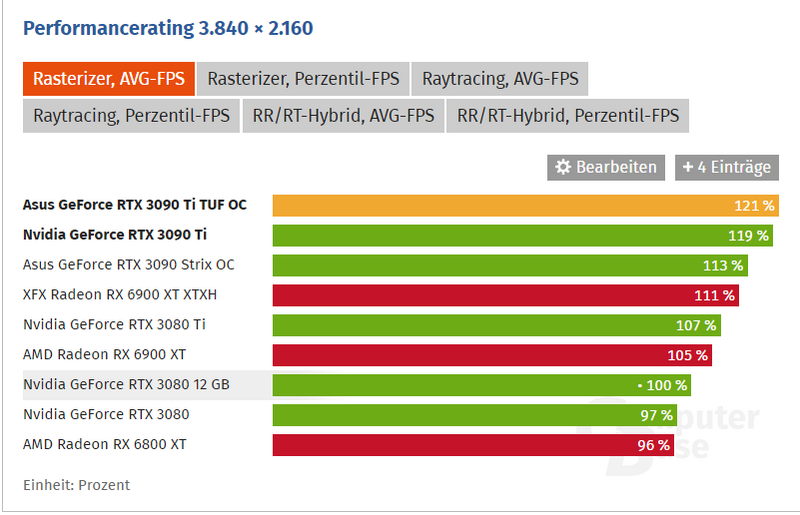Select the Asus GeForce RTX 3090 Strix OC label
Viewport: 800px width, 515px height.
[129, 265]
